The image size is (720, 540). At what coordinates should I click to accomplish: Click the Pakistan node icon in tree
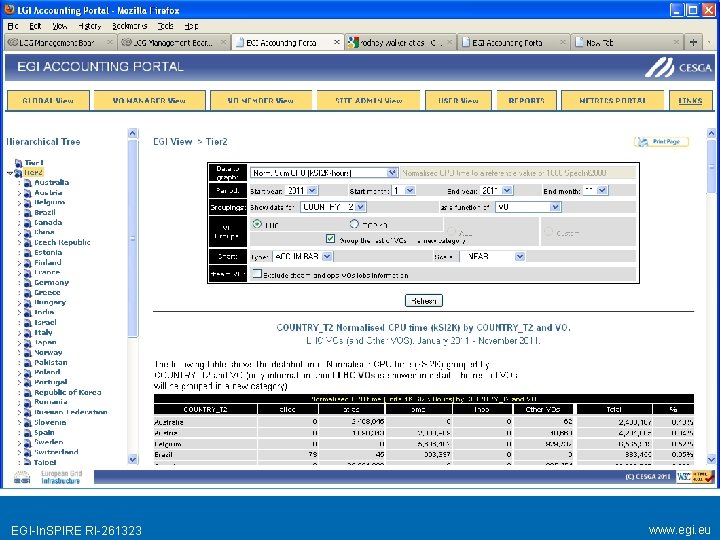click(x=28, y=363)
